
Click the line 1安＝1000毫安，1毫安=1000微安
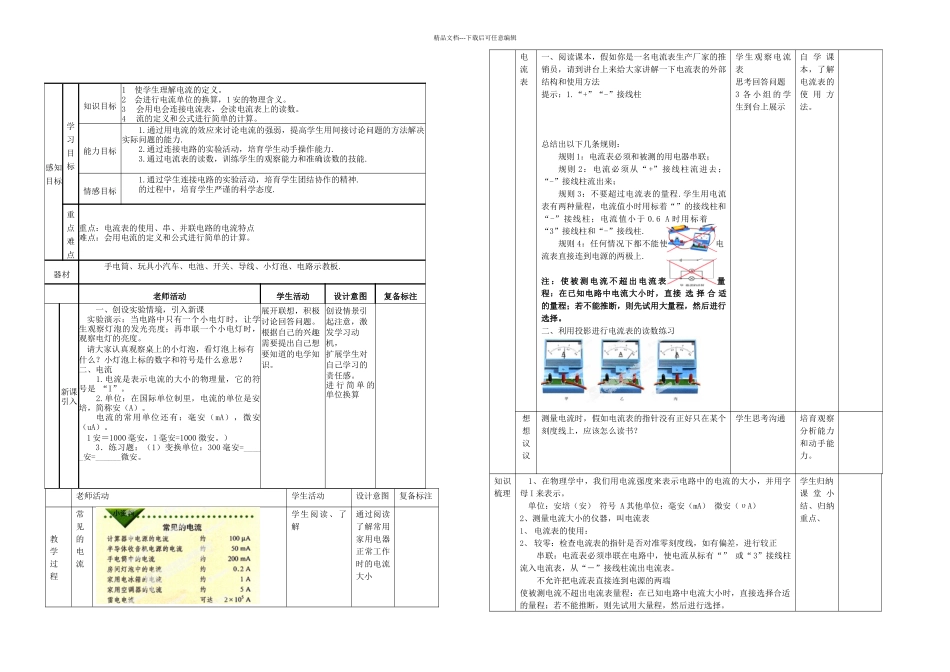[x=156, y=437]
